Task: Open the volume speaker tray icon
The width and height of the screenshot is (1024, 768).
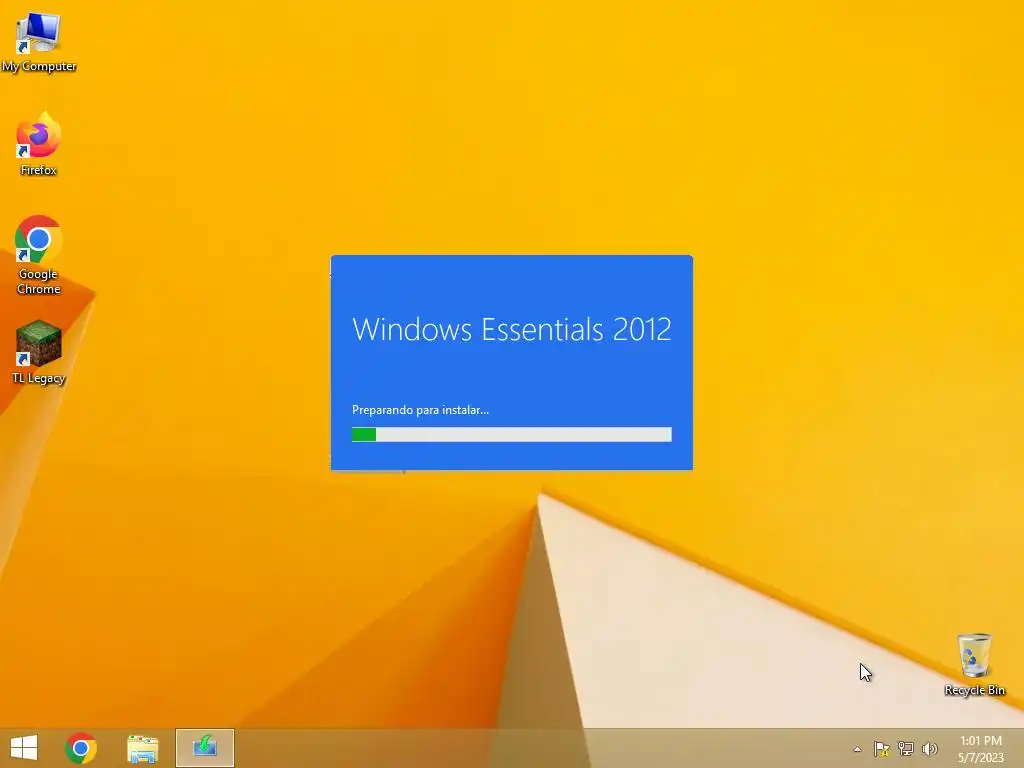Action: [929, 749]
